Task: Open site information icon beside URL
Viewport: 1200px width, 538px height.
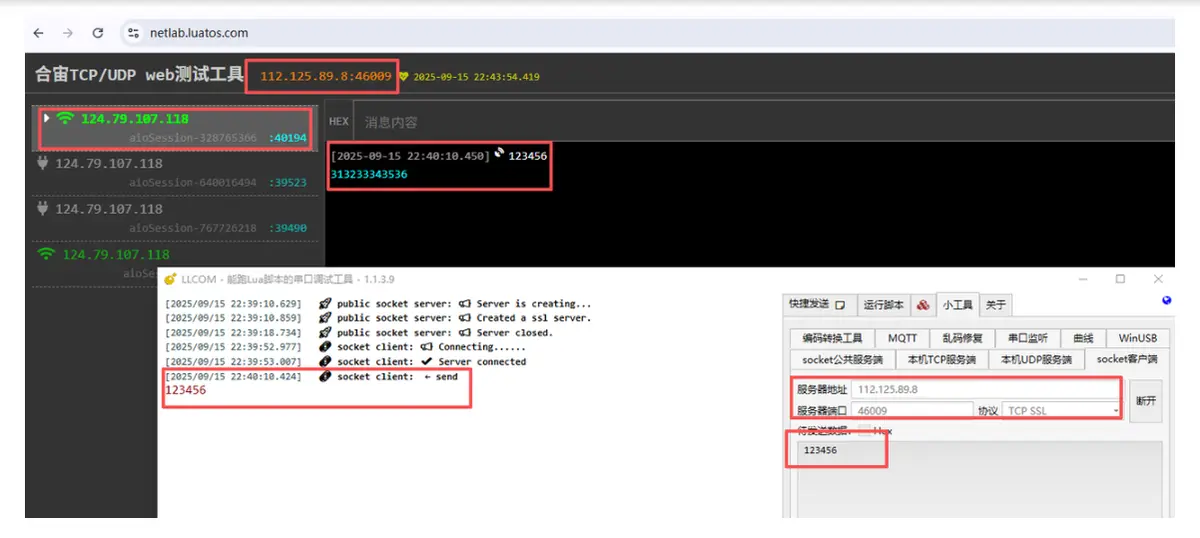Action: [133, 33]
